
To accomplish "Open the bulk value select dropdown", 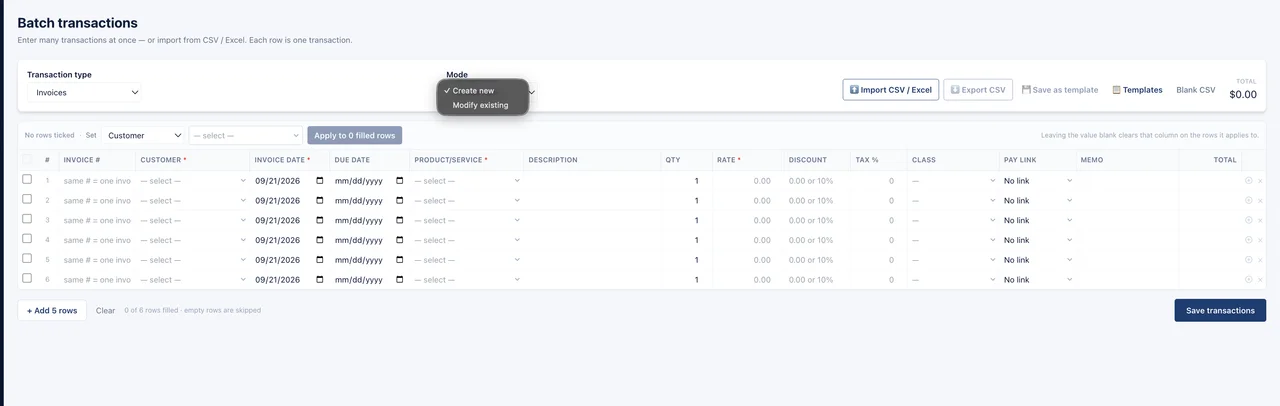I will [x=245, y=135].
